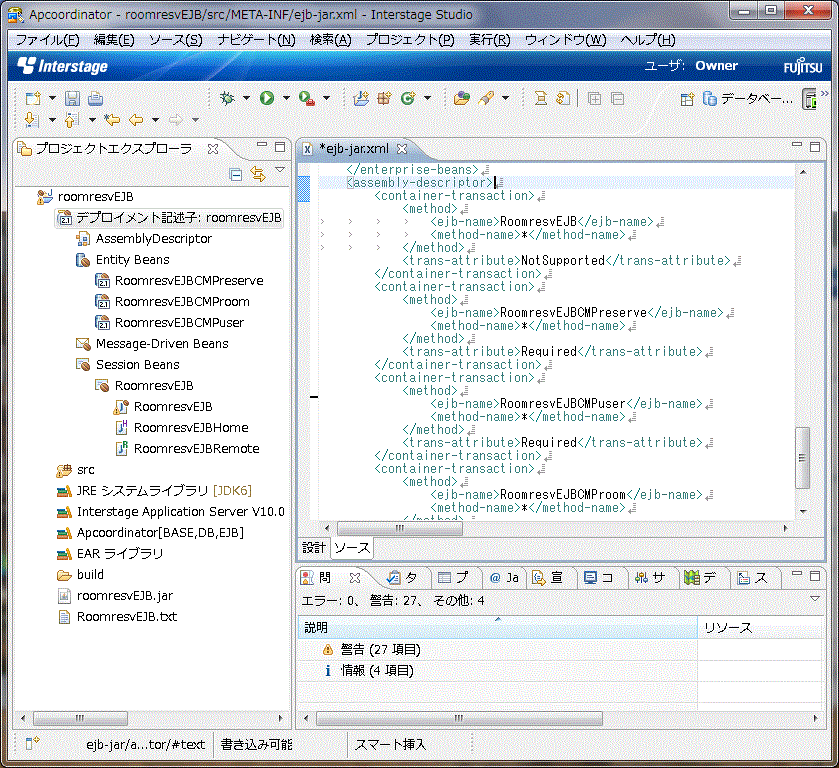Open the New Java Class dropdown arrow
Viewport: 839px width, 768px height.
[x=427, y=98]
